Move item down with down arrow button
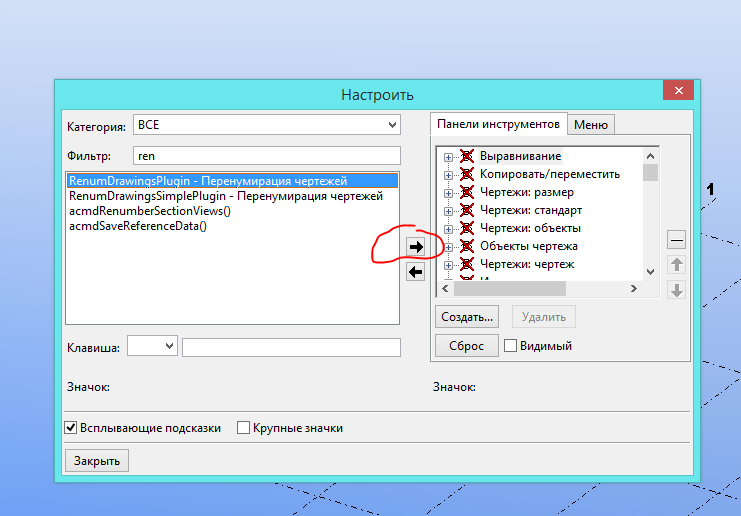Screen dimensions: 741x516 point(677,290)
